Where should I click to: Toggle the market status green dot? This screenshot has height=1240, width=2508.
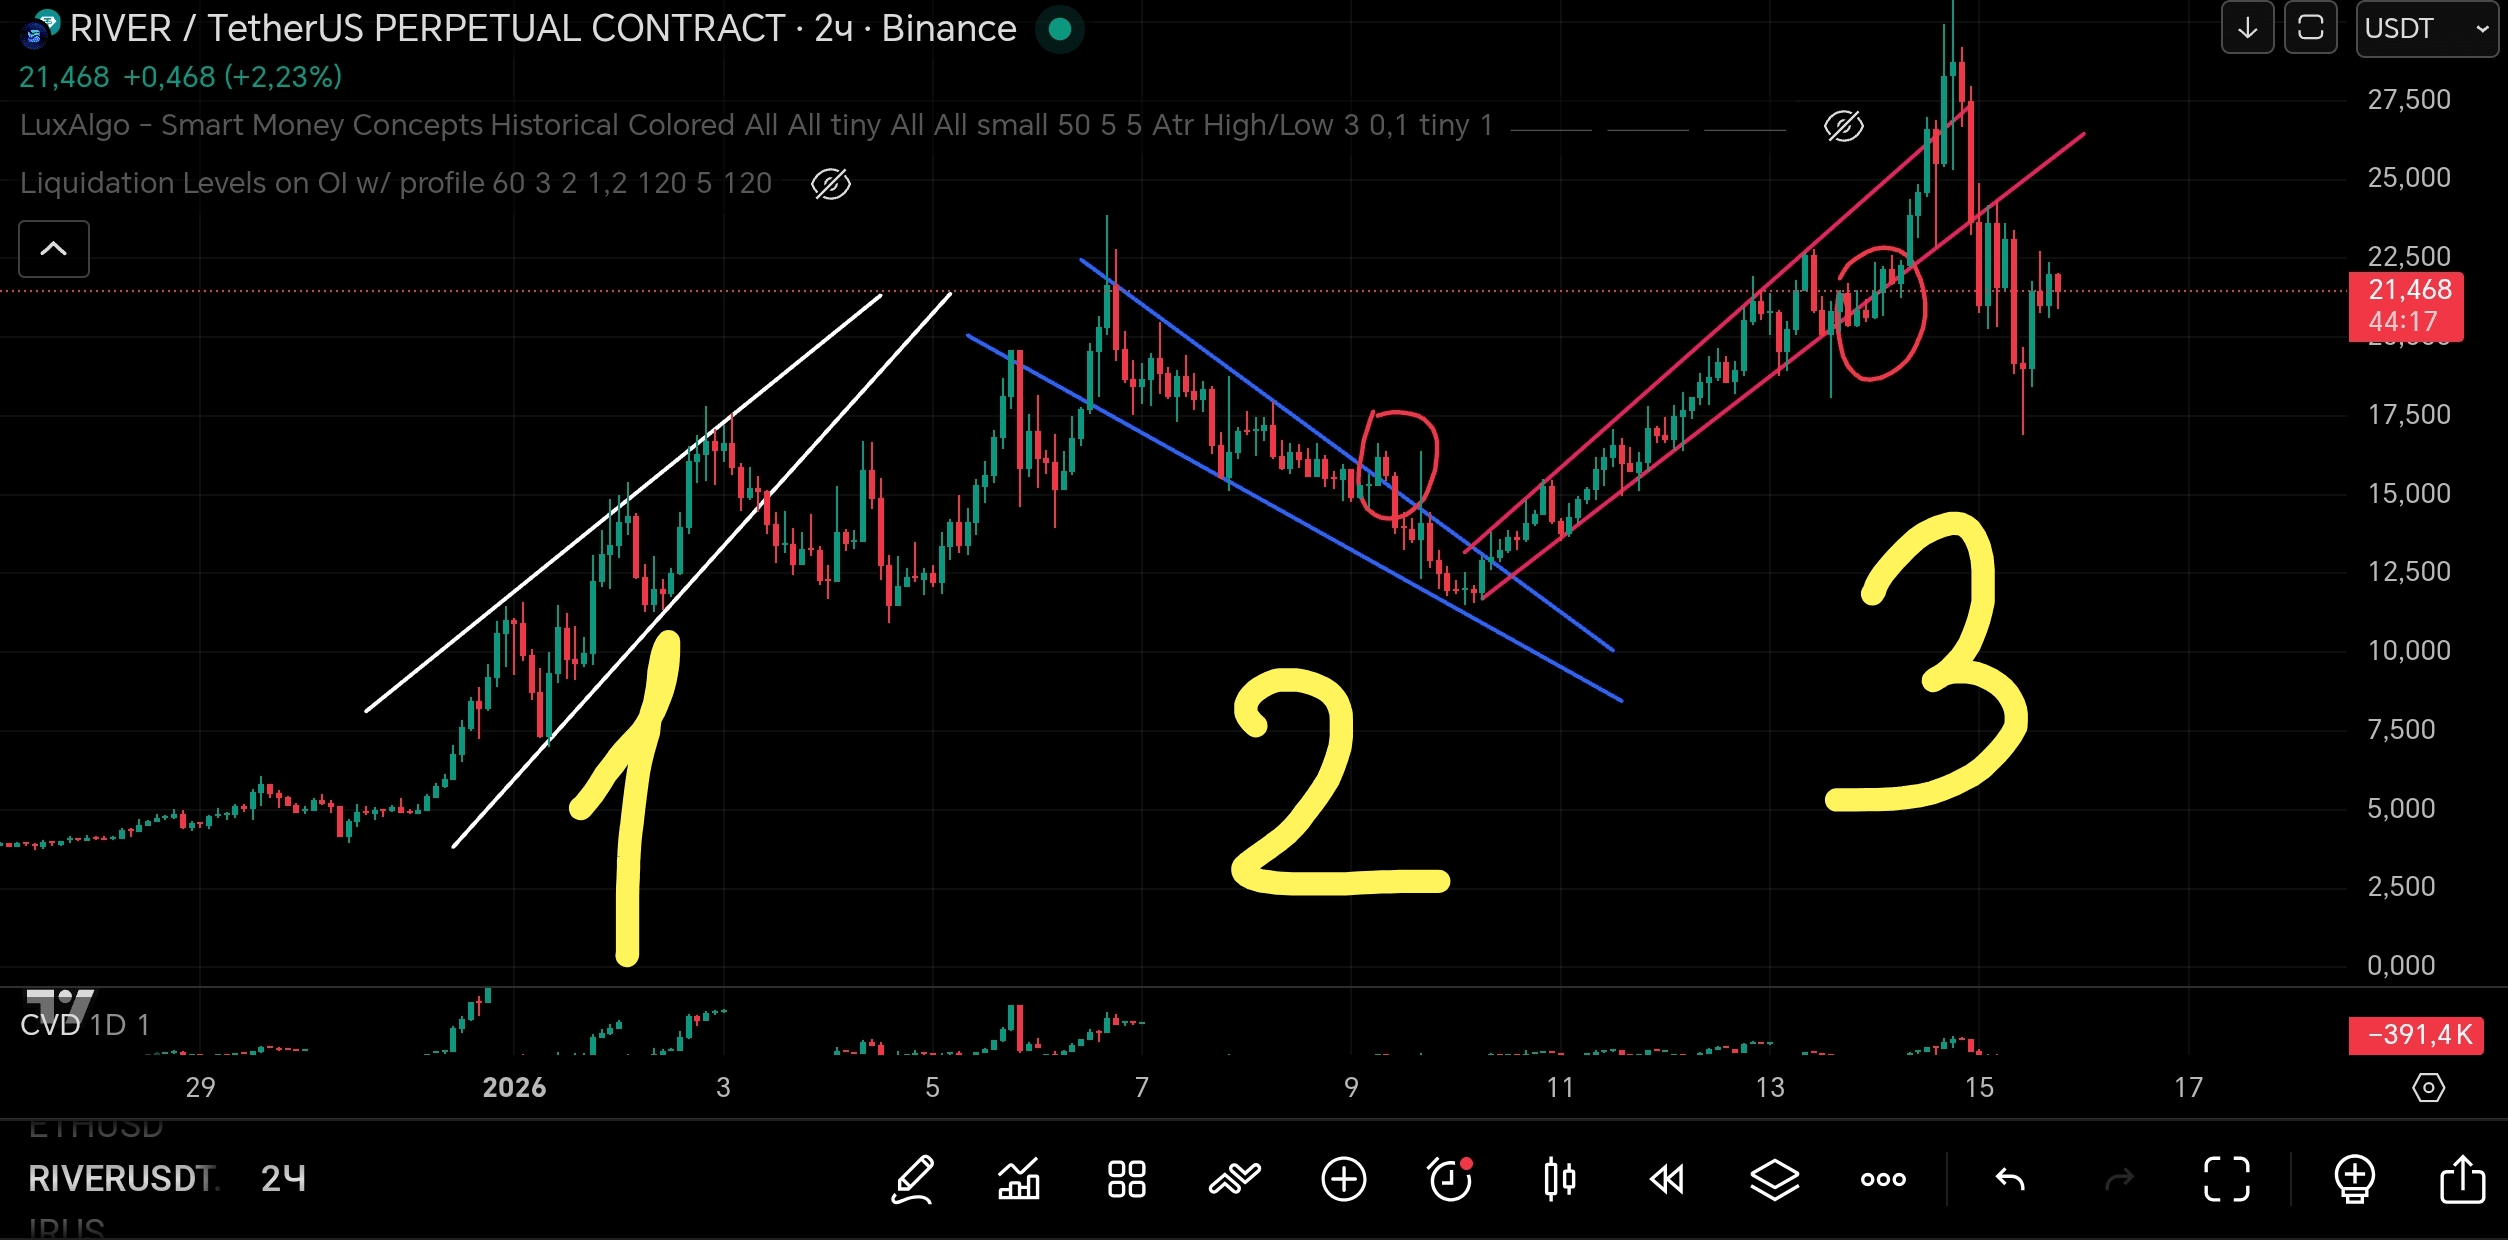pyautogui.click(x=1060, y=29)
